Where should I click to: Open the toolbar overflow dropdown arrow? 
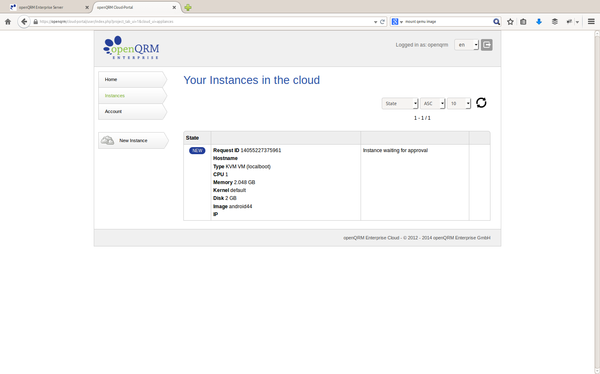coord(577,22)
